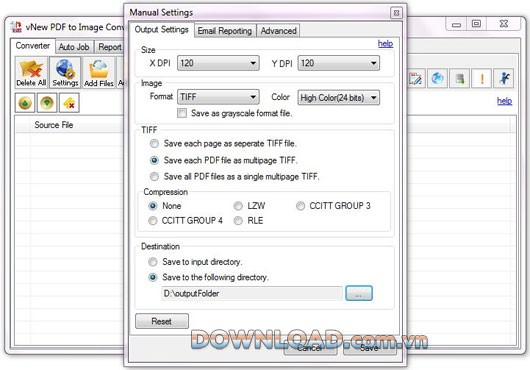Switch to the Advanced tab

(279, 31)
